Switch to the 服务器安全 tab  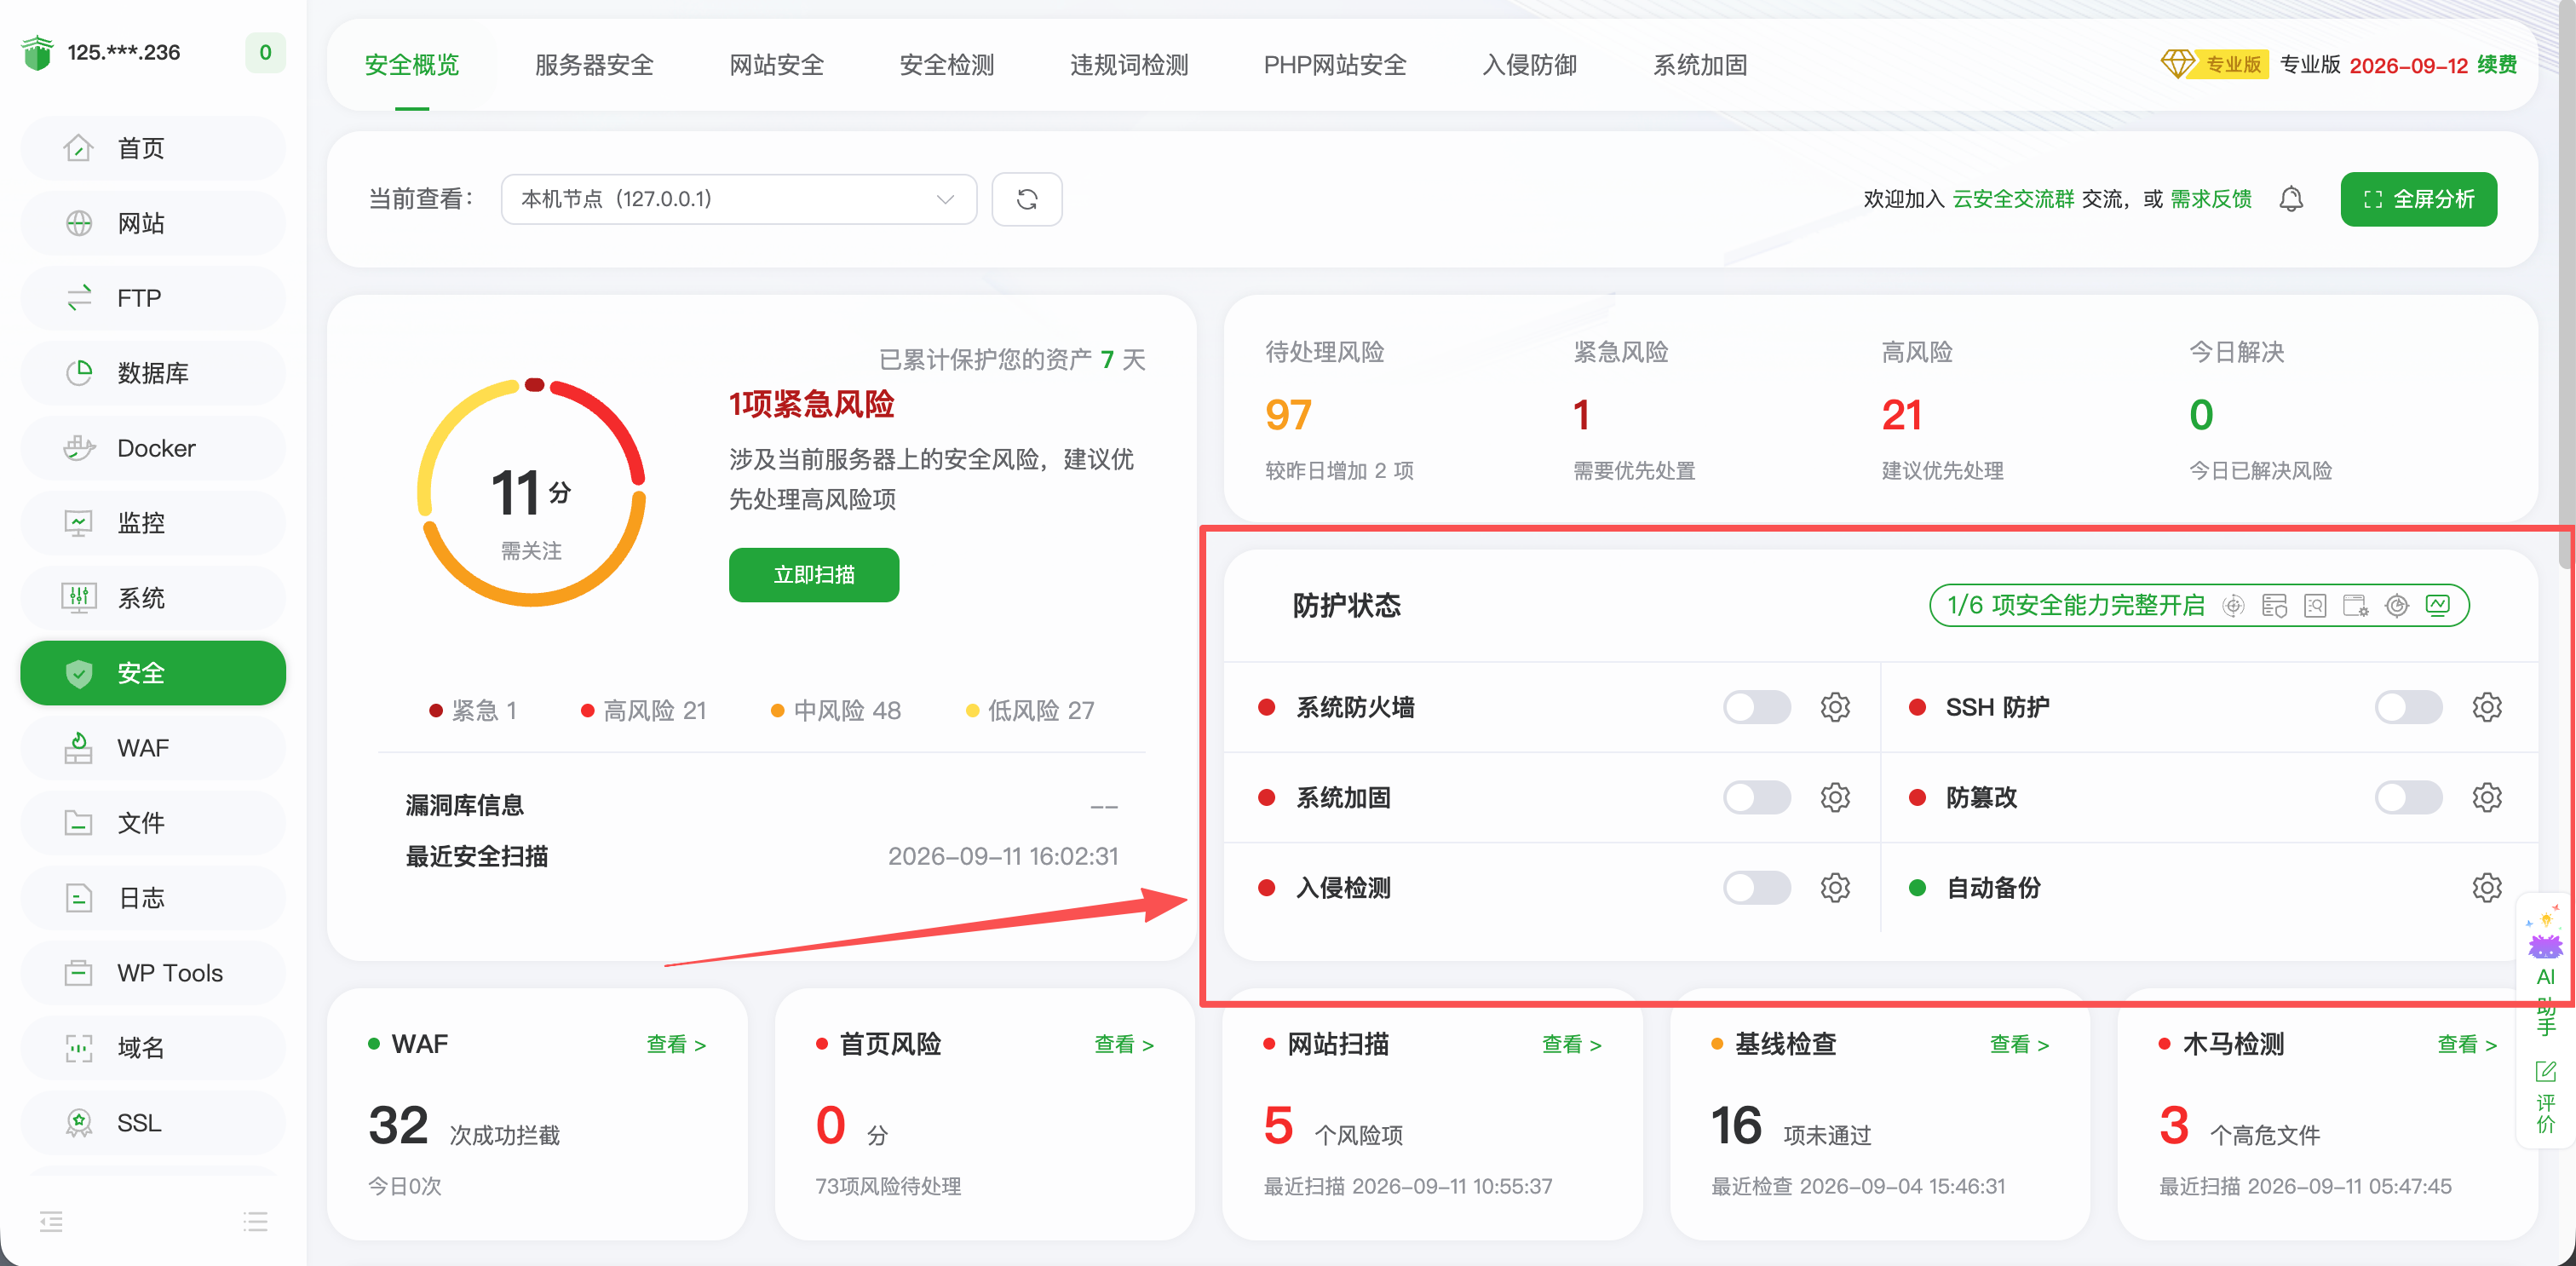coord(594,65)
